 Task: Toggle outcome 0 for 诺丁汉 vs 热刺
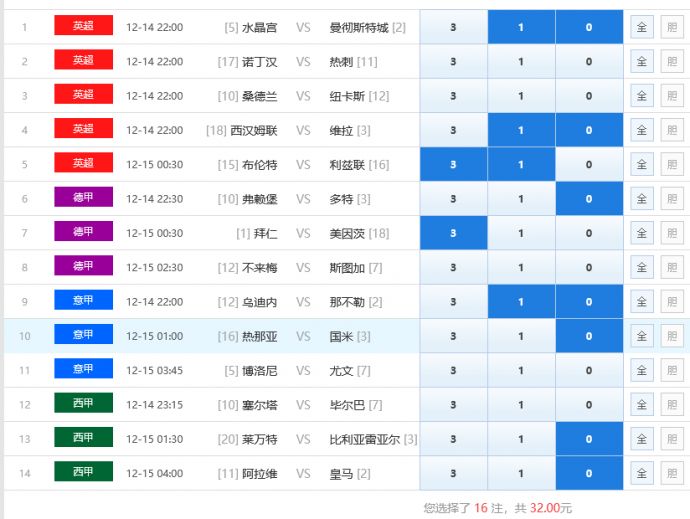click(589, 62)
